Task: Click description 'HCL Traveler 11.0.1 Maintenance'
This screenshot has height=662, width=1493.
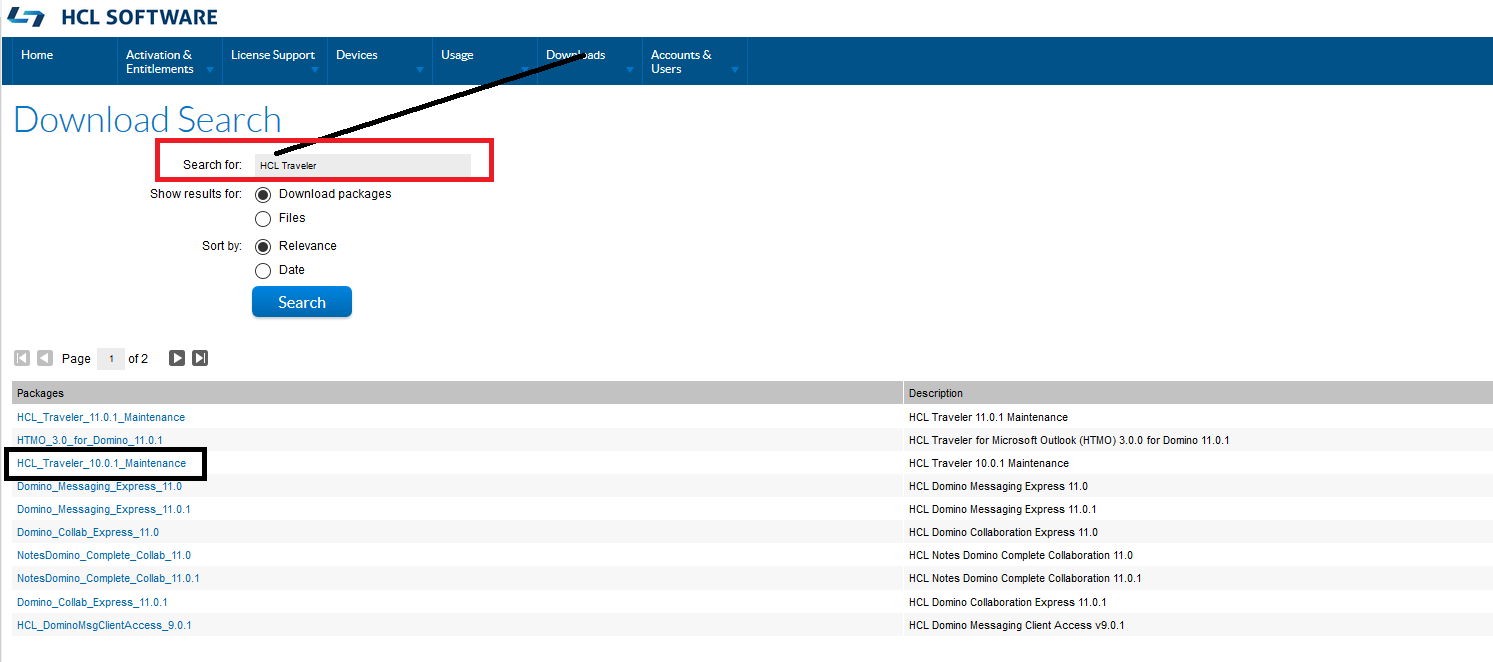Action: (x=988, y=417)
